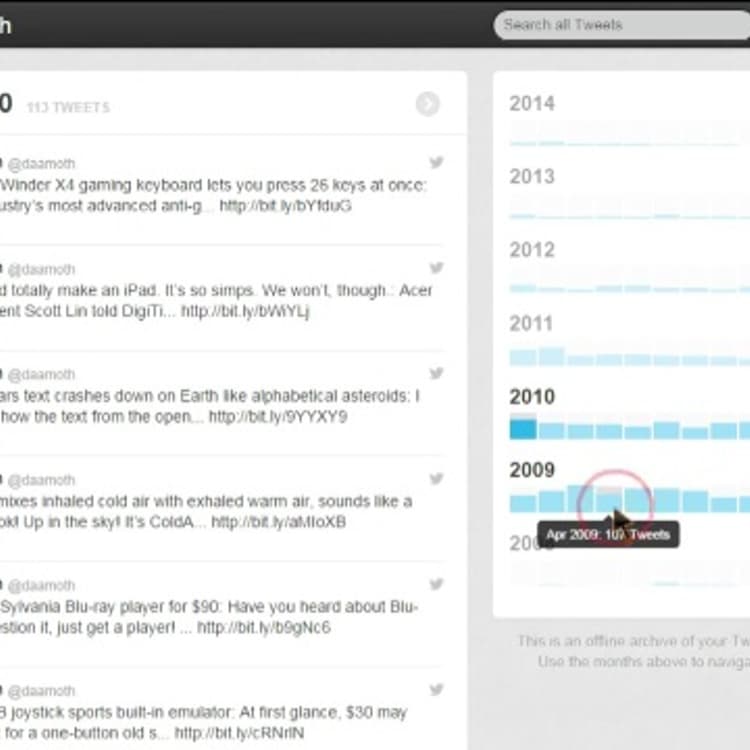Open Twitter bird icon on joystick emulator tweet
The height and width of the screenshot is (750, 750).
[436, 690]
